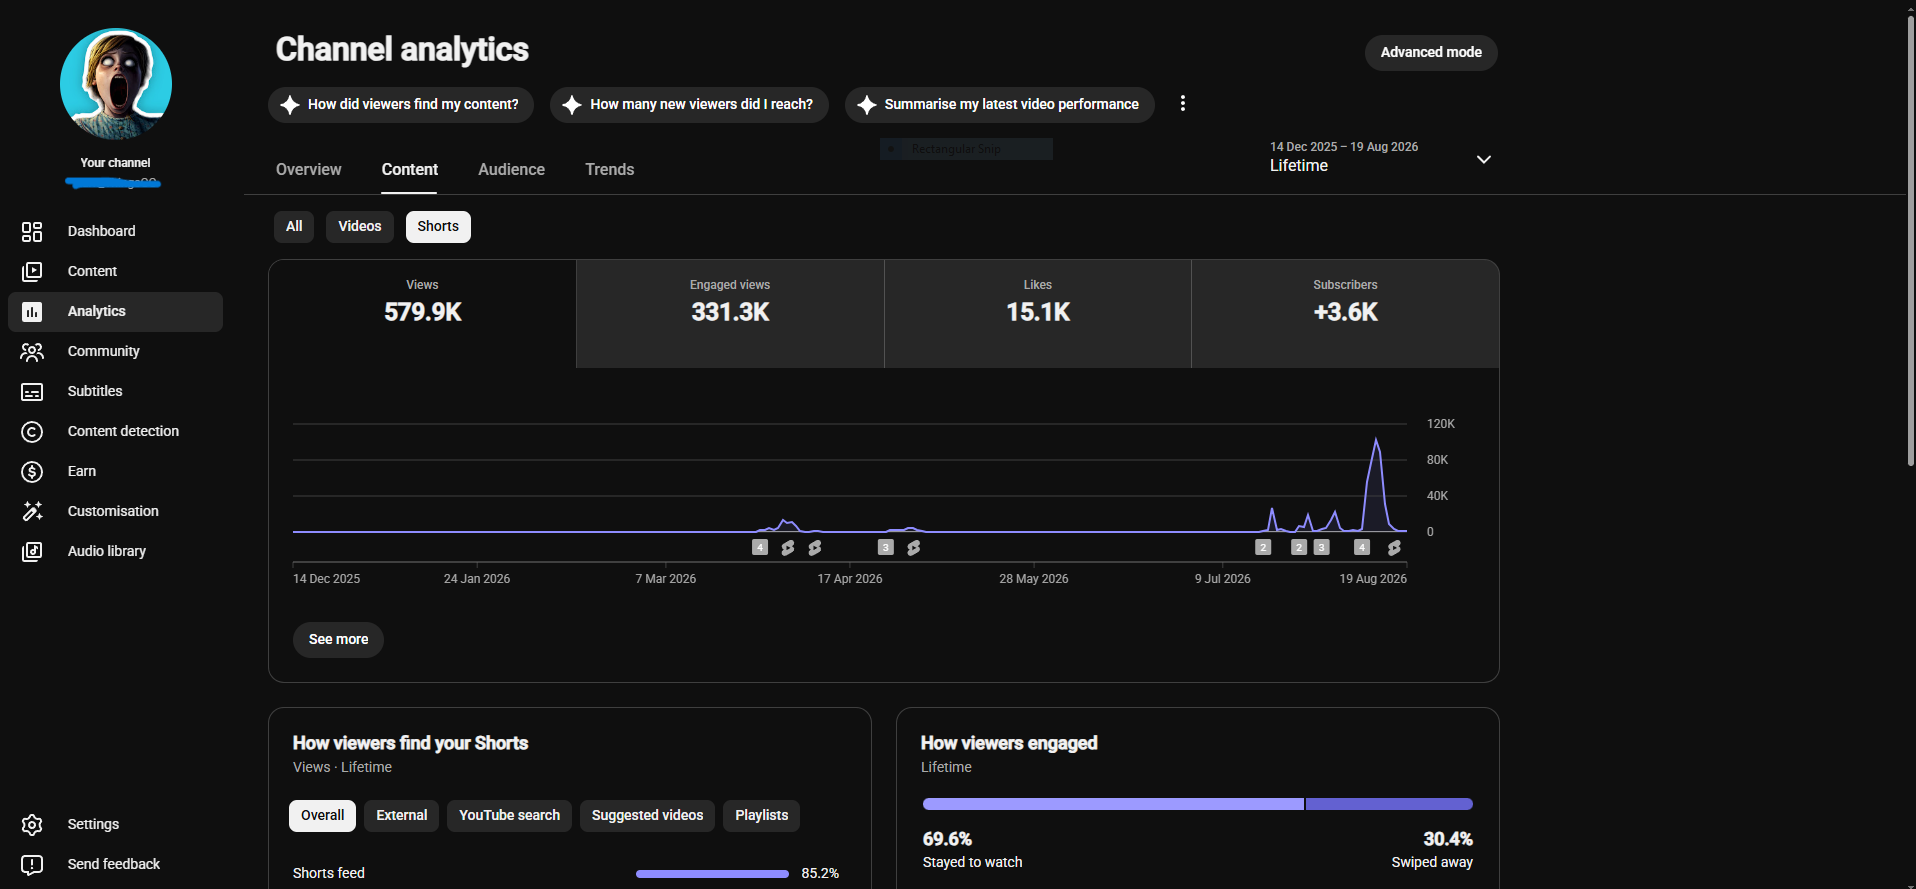Open Content detection copyright icon
The height and width of the screenshot is (889, 1916).
point(32,432)
